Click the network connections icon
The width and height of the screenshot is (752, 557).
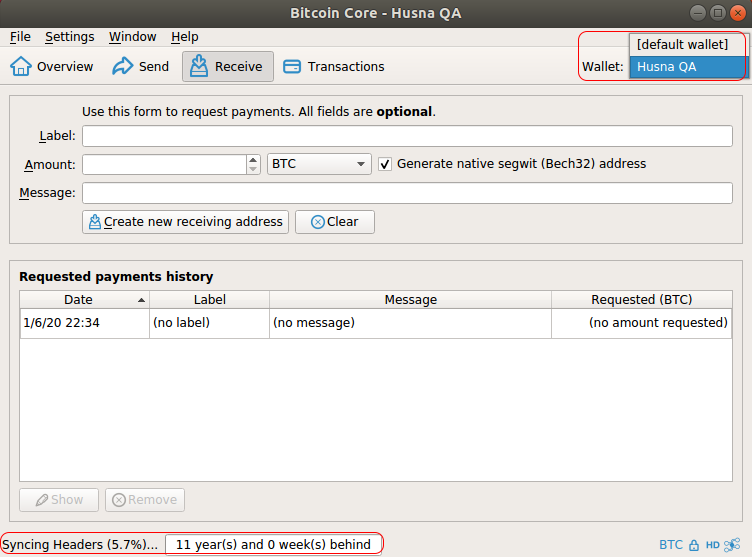pos(732,545)
